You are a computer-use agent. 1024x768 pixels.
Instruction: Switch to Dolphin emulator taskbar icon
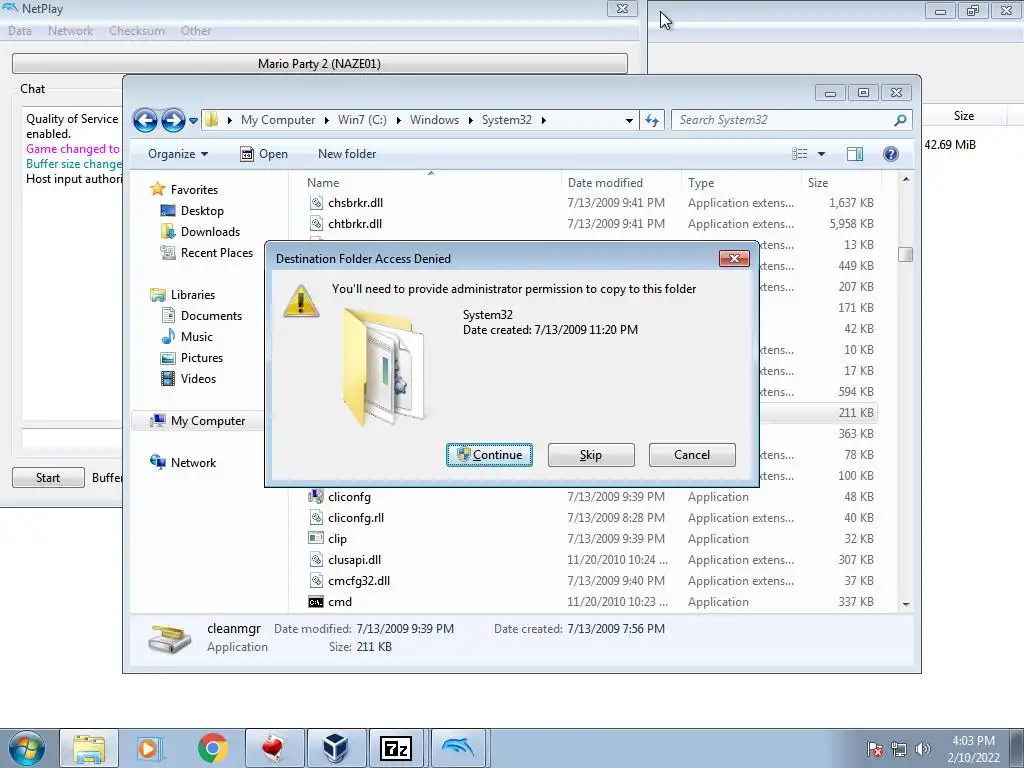click(458, 748)
